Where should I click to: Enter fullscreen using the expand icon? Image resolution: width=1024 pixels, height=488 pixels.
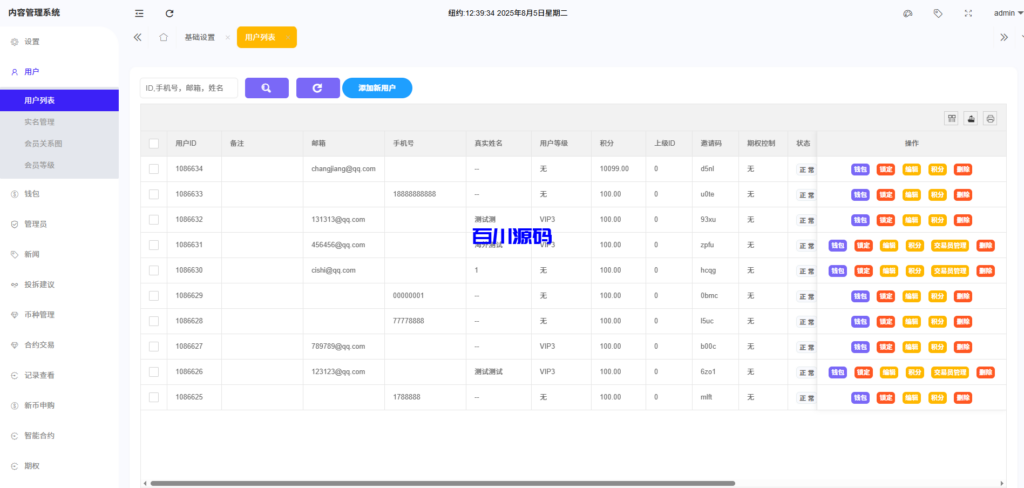pos(967,13)
